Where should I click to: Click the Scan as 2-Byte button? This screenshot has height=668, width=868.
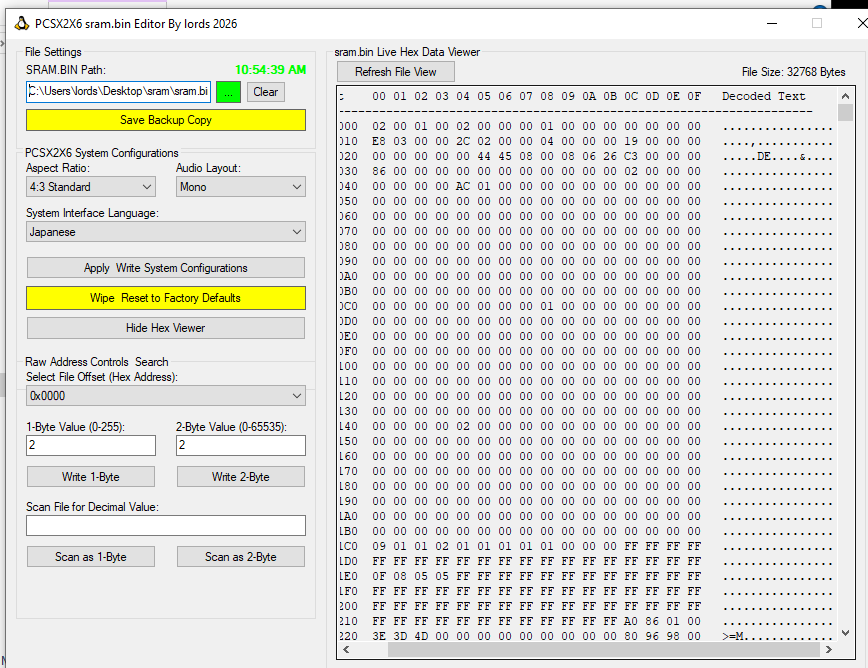point(241,557)
